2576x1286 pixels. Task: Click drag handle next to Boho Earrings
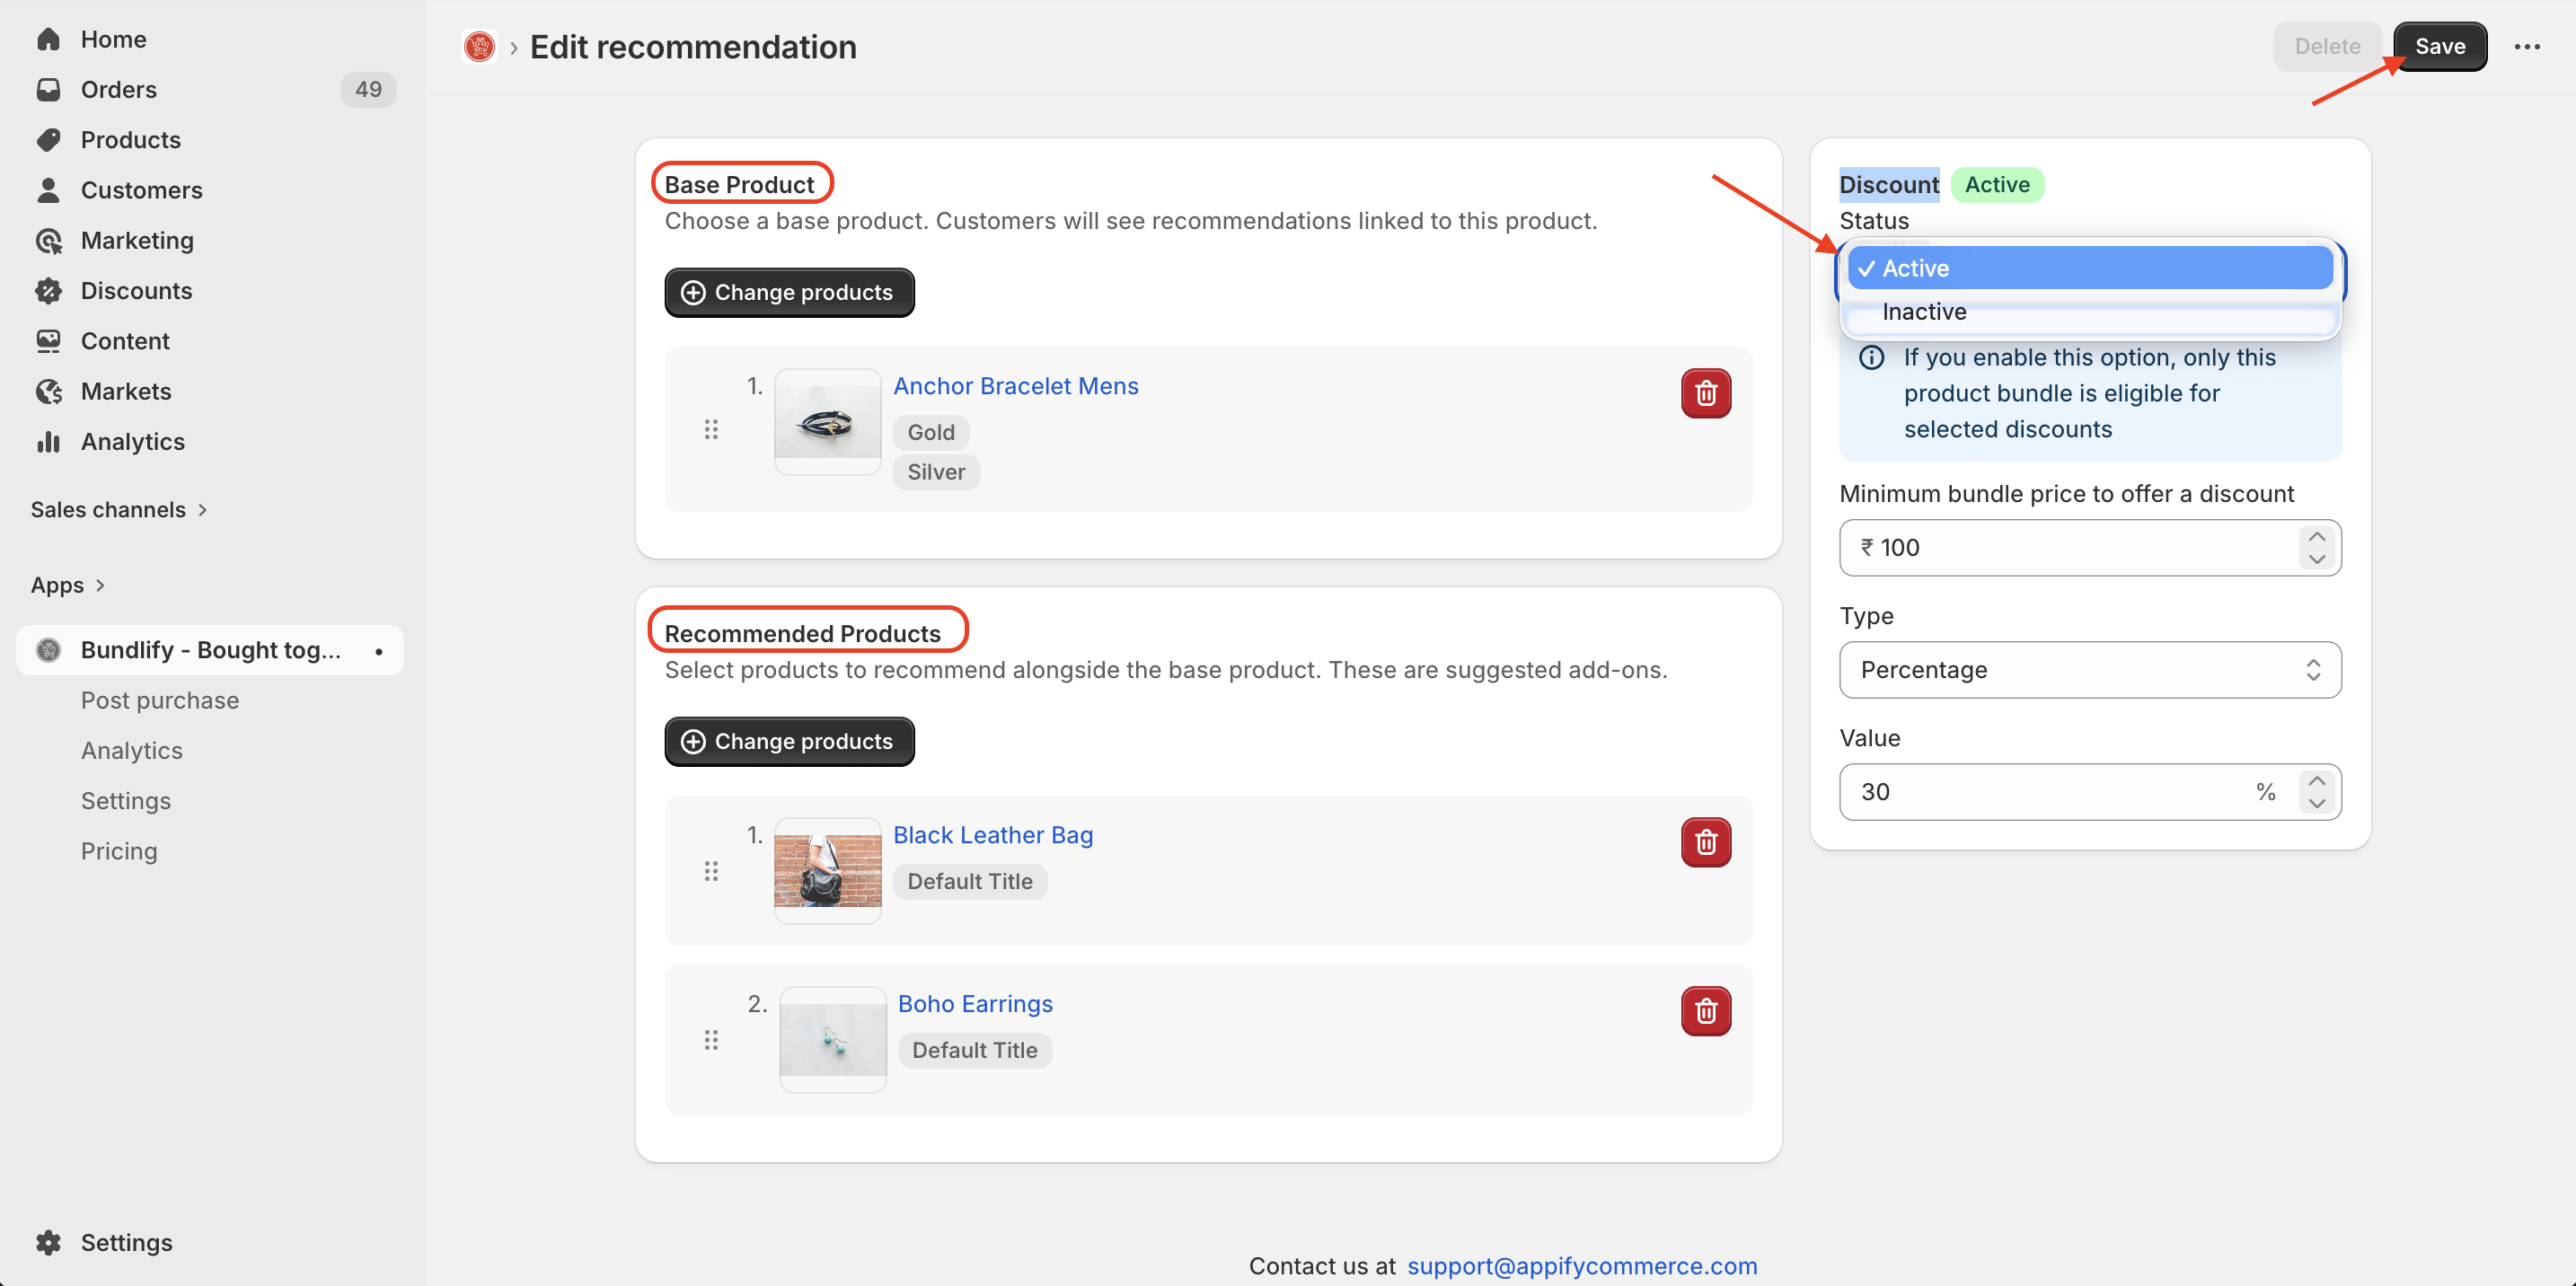pos(711,1040)
